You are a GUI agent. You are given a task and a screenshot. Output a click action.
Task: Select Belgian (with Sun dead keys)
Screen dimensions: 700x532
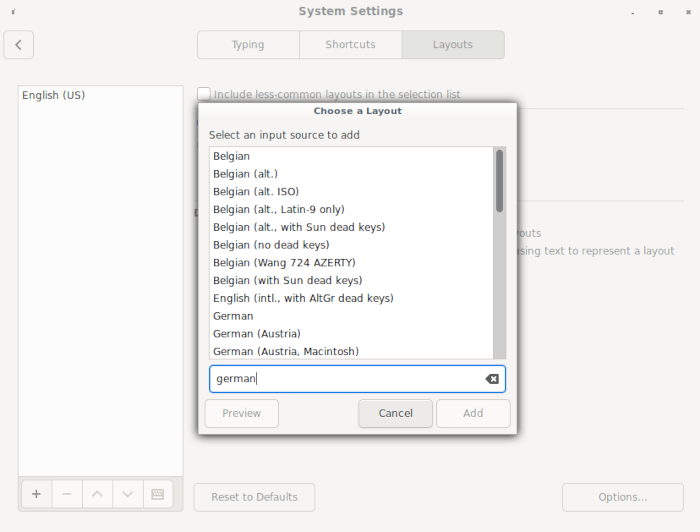[x=351, y=280]
